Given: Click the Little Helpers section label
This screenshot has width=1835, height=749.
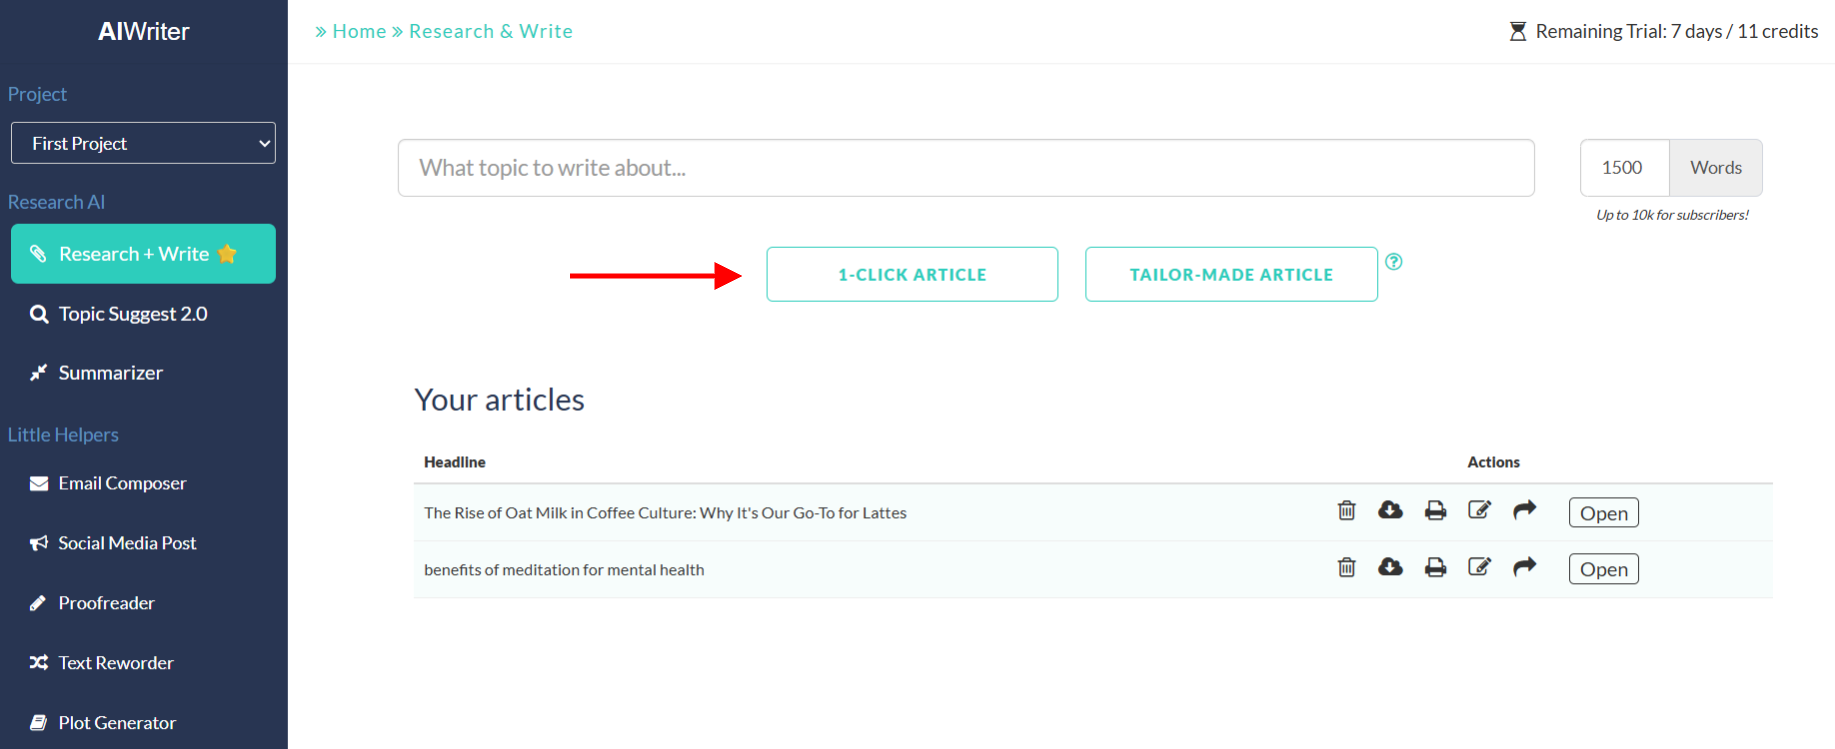Looking at the screenshot, I should [63, 435].
